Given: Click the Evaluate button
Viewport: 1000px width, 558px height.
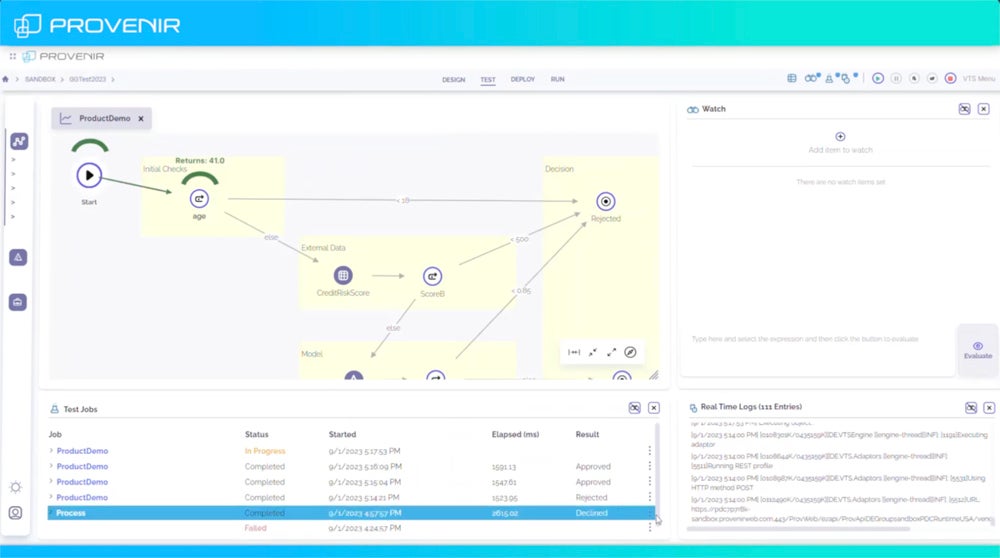Looking at the screenshot, I should [977, 349].
